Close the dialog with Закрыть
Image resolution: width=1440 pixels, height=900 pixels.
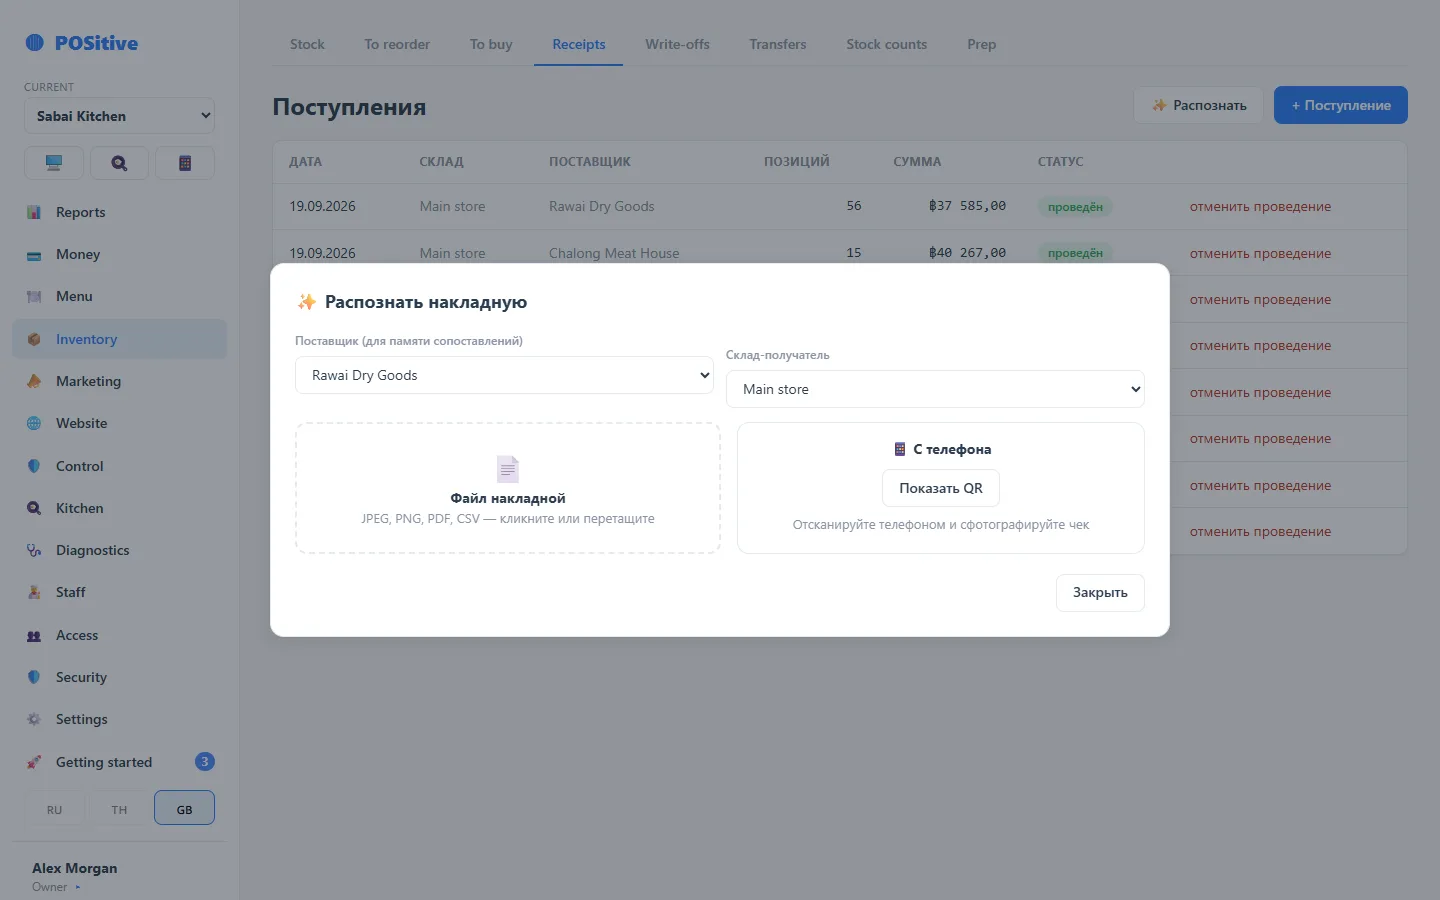[x=1100, y=592]
